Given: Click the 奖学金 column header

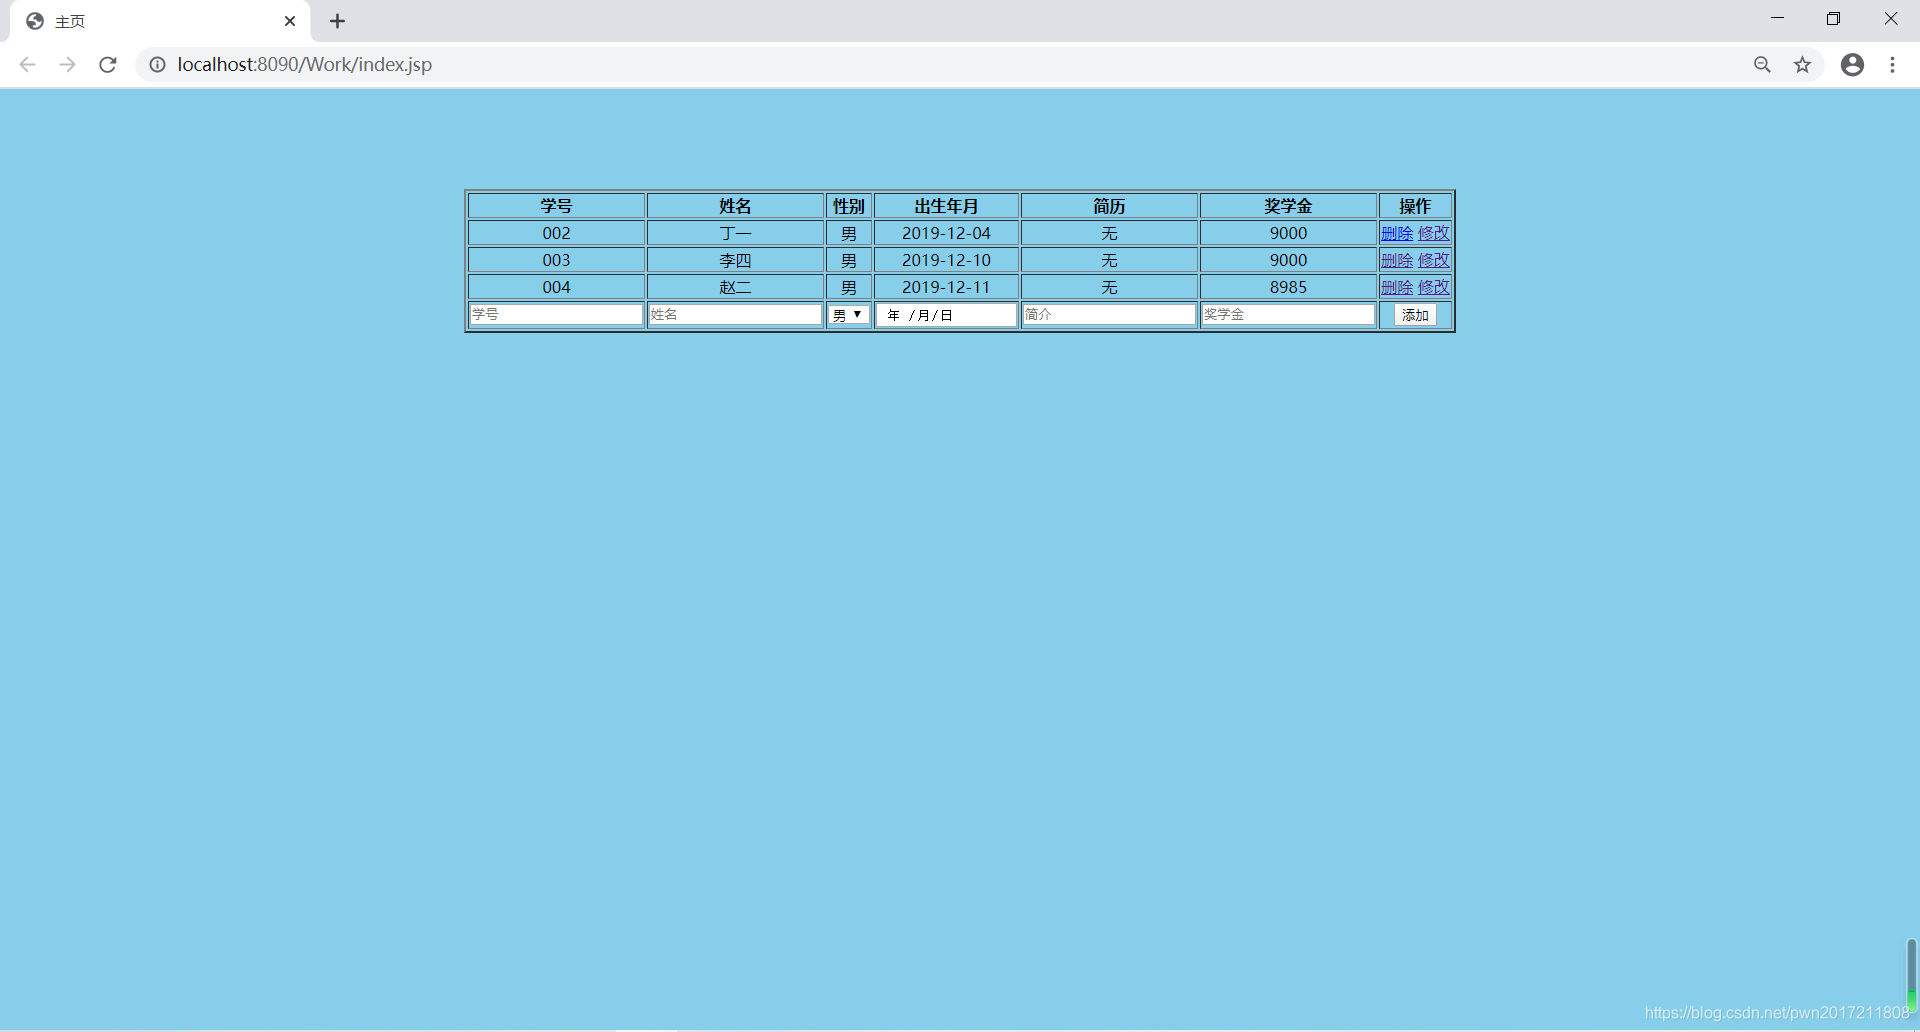Looking at the screenshot, I should [1288, 206].
